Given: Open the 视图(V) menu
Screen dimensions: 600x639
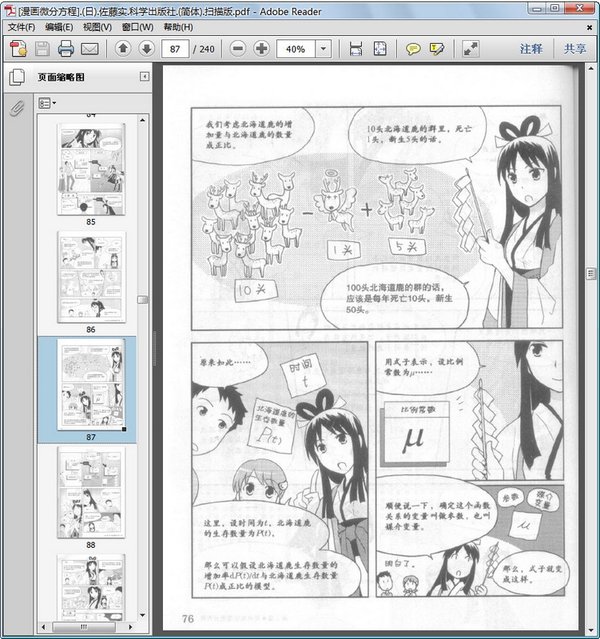Looking at the screenshot, I should tap(97, 27).
